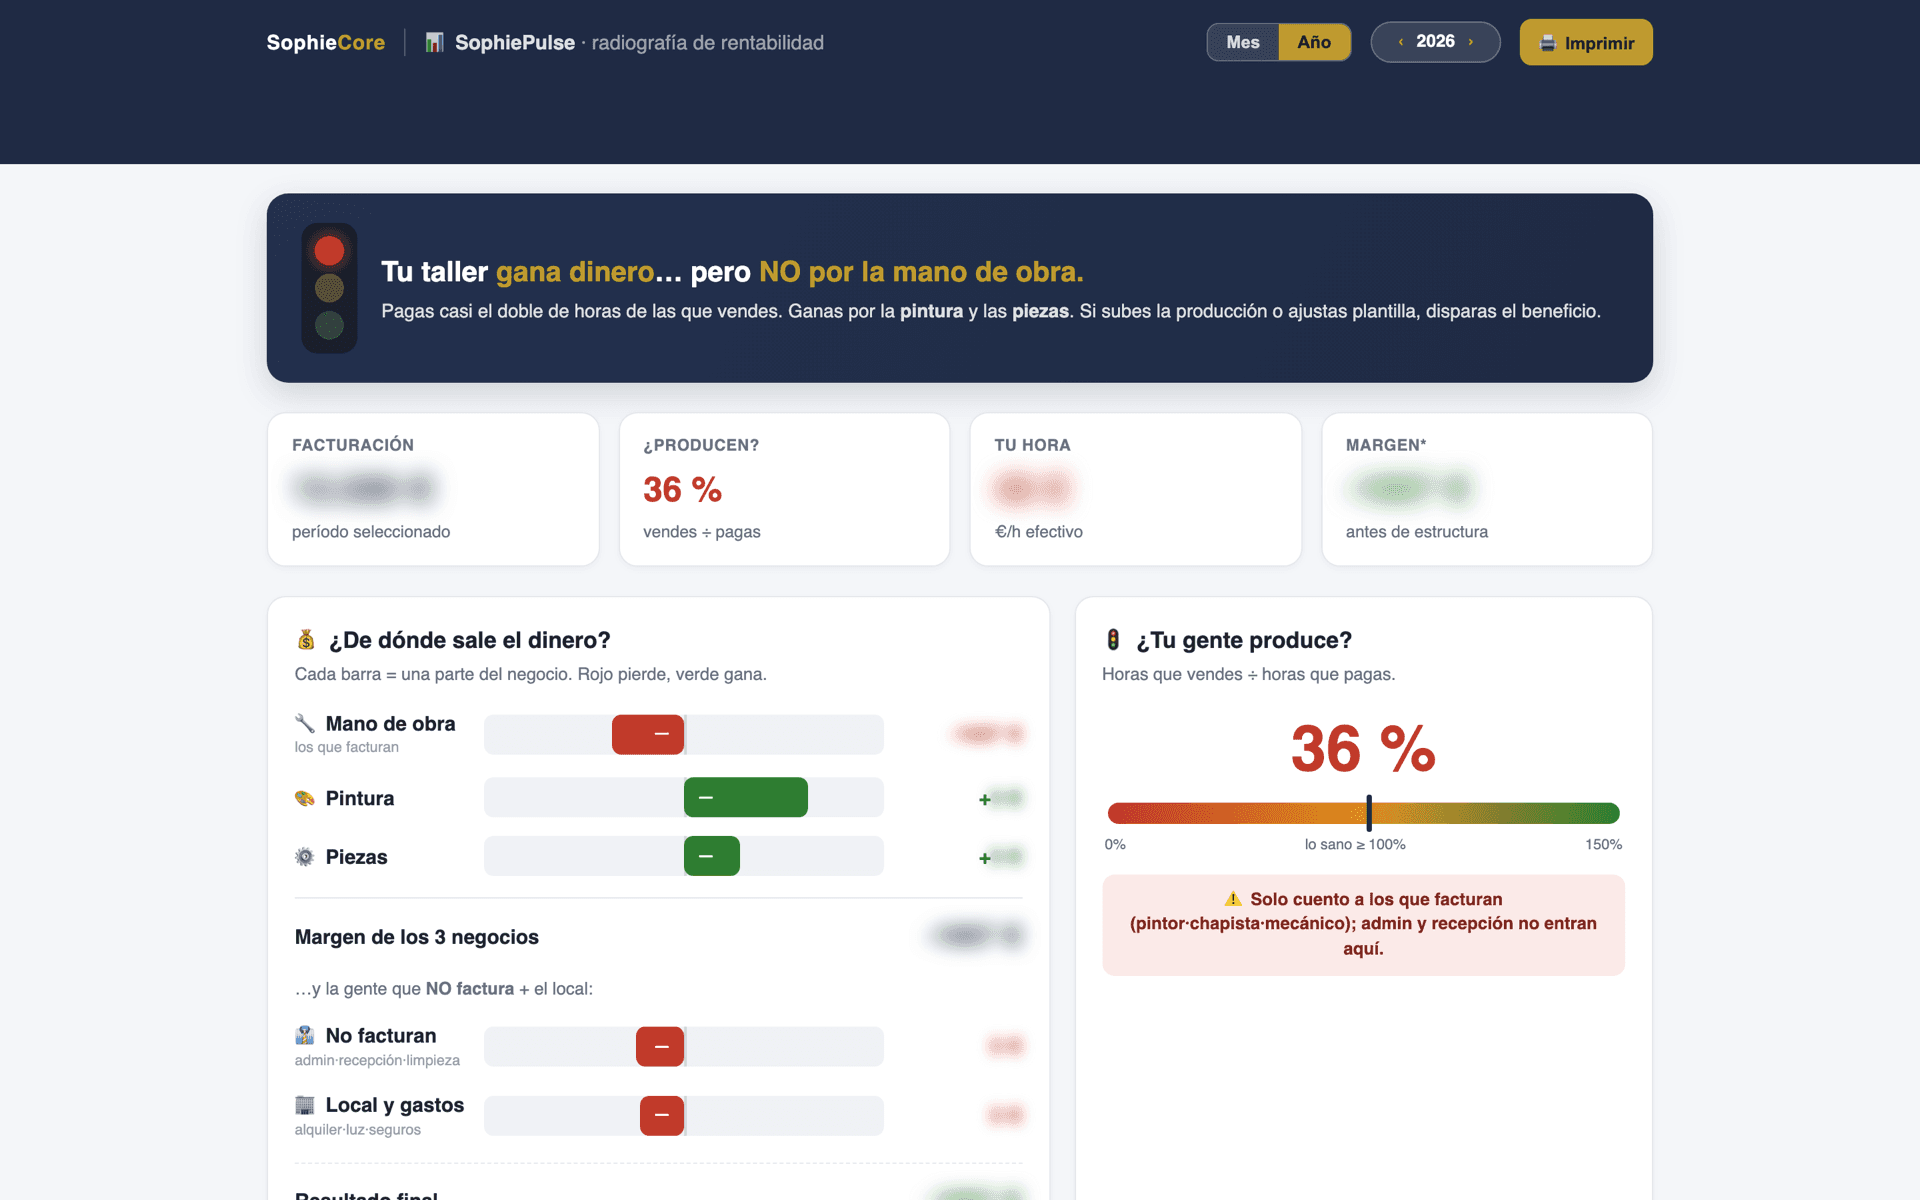Switch the period toggle to Mes
The image size is (1920, 1200).
[1243, 42]
